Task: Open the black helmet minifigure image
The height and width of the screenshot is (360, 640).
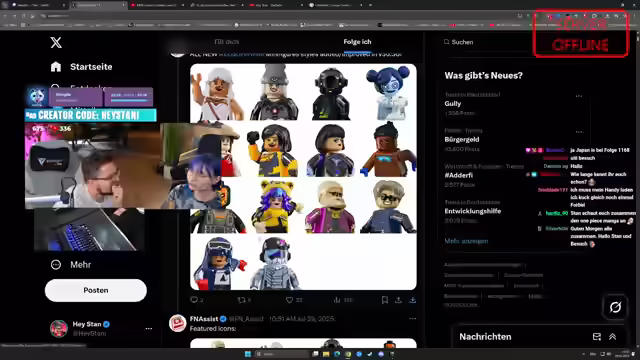Action: click(x=331, y=92)
